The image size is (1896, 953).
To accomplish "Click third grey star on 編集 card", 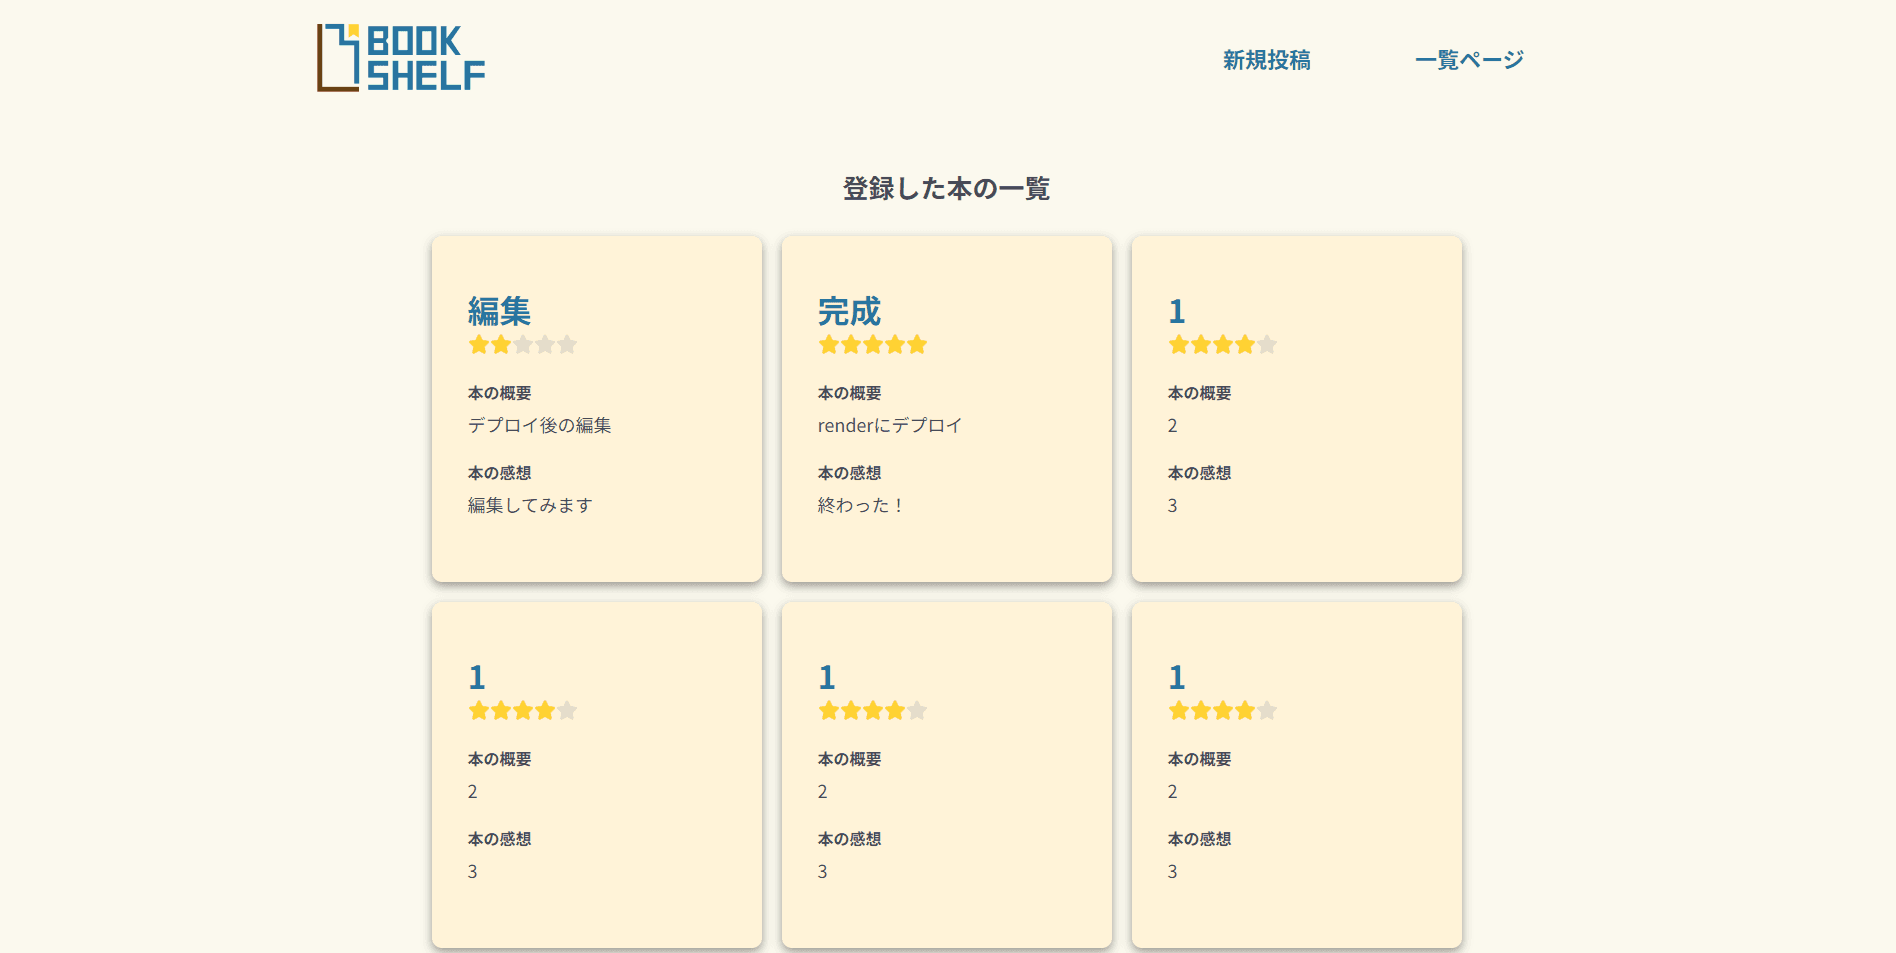I will click(523, 345).
